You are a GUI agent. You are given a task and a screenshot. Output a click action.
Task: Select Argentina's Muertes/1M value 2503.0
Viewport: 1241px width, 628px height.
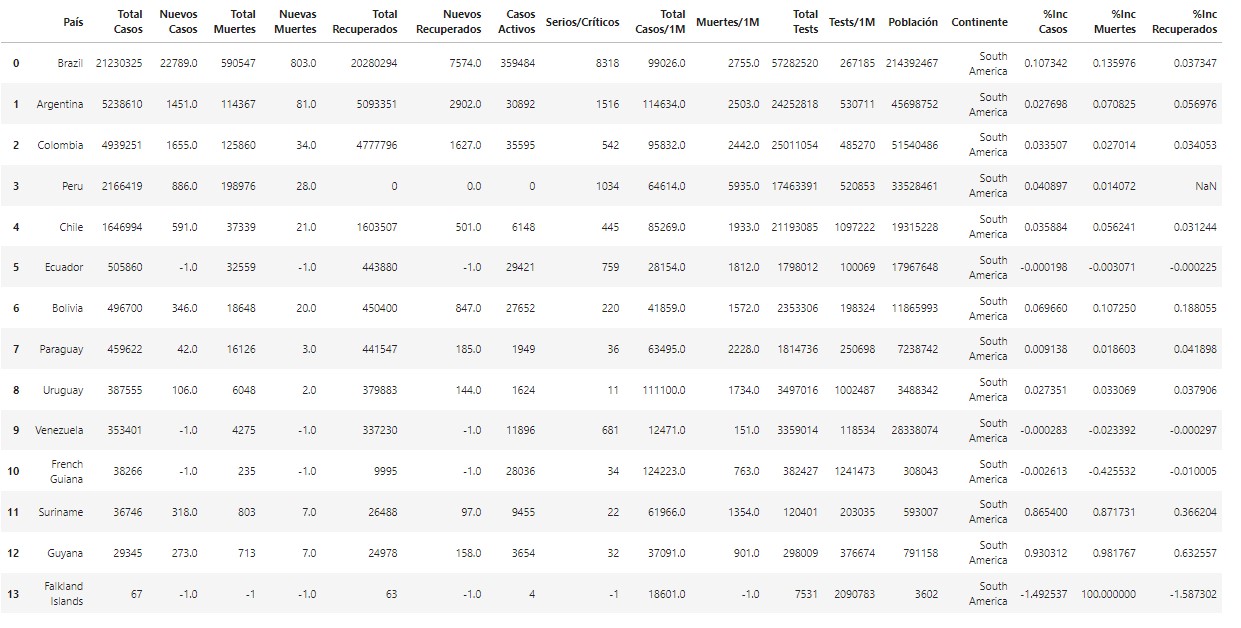744,104
